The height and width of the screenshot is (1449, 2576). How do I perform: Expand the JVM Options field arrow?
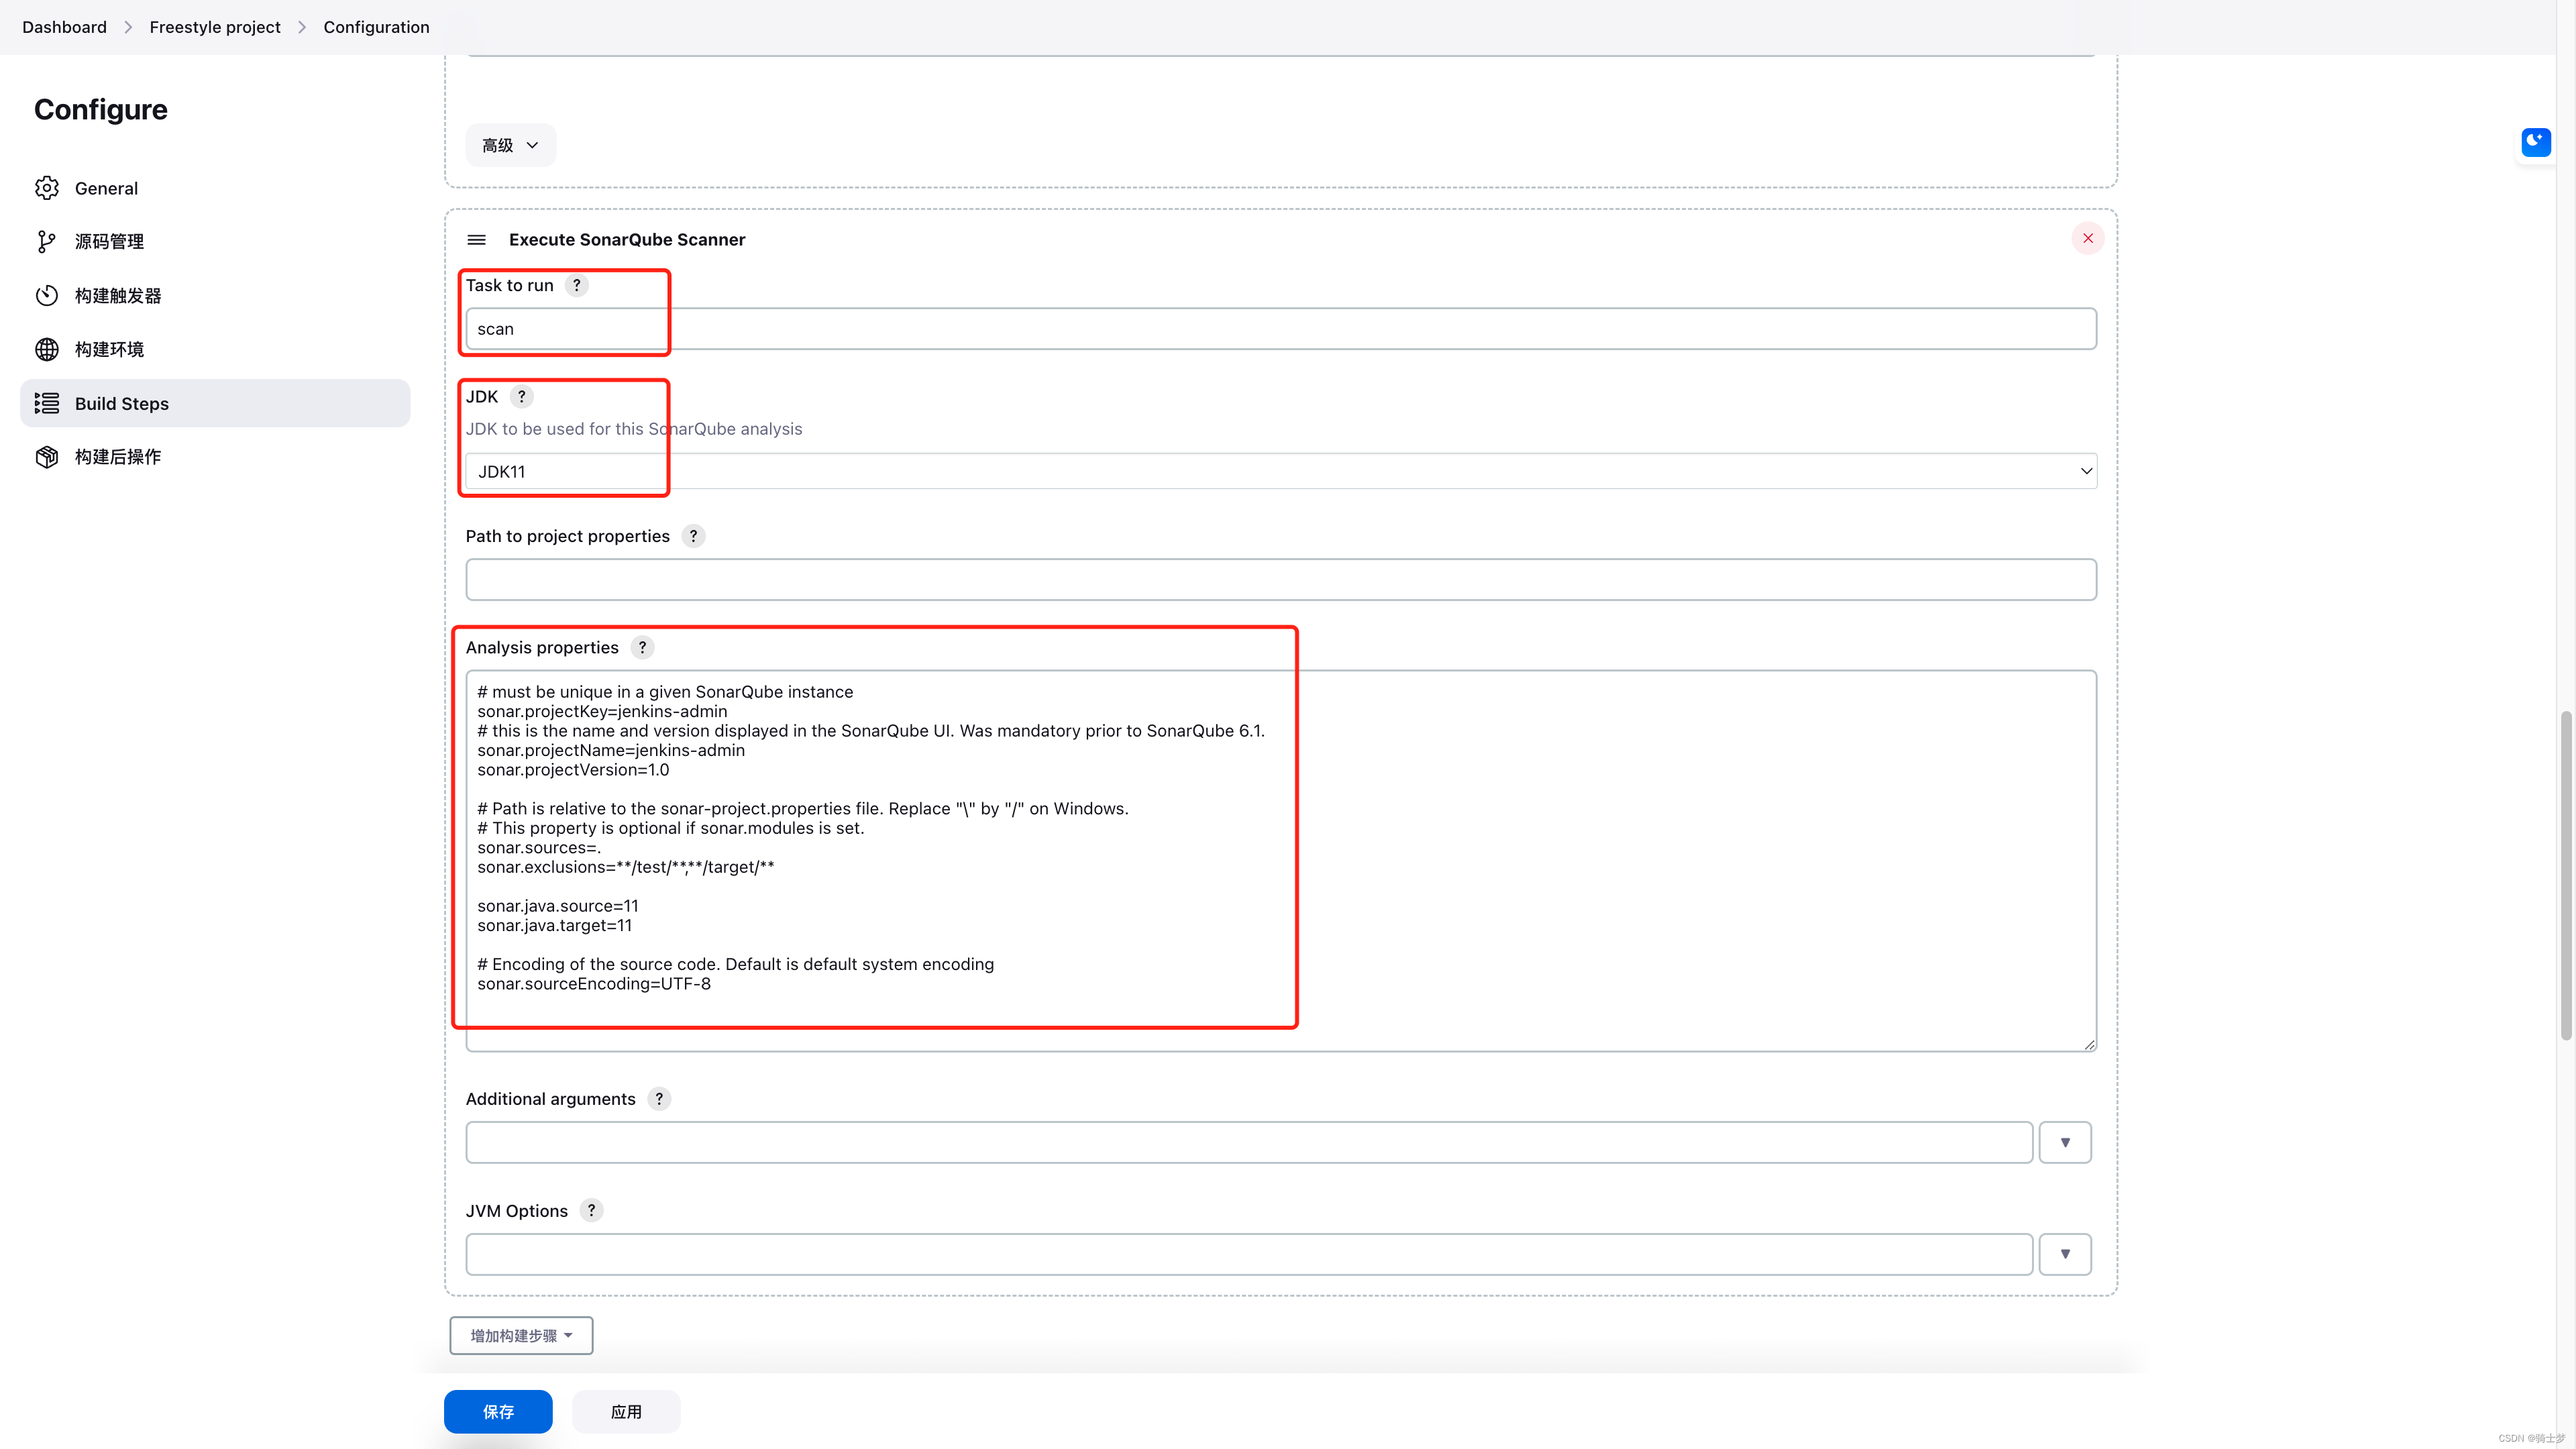click(2065, 1254)
